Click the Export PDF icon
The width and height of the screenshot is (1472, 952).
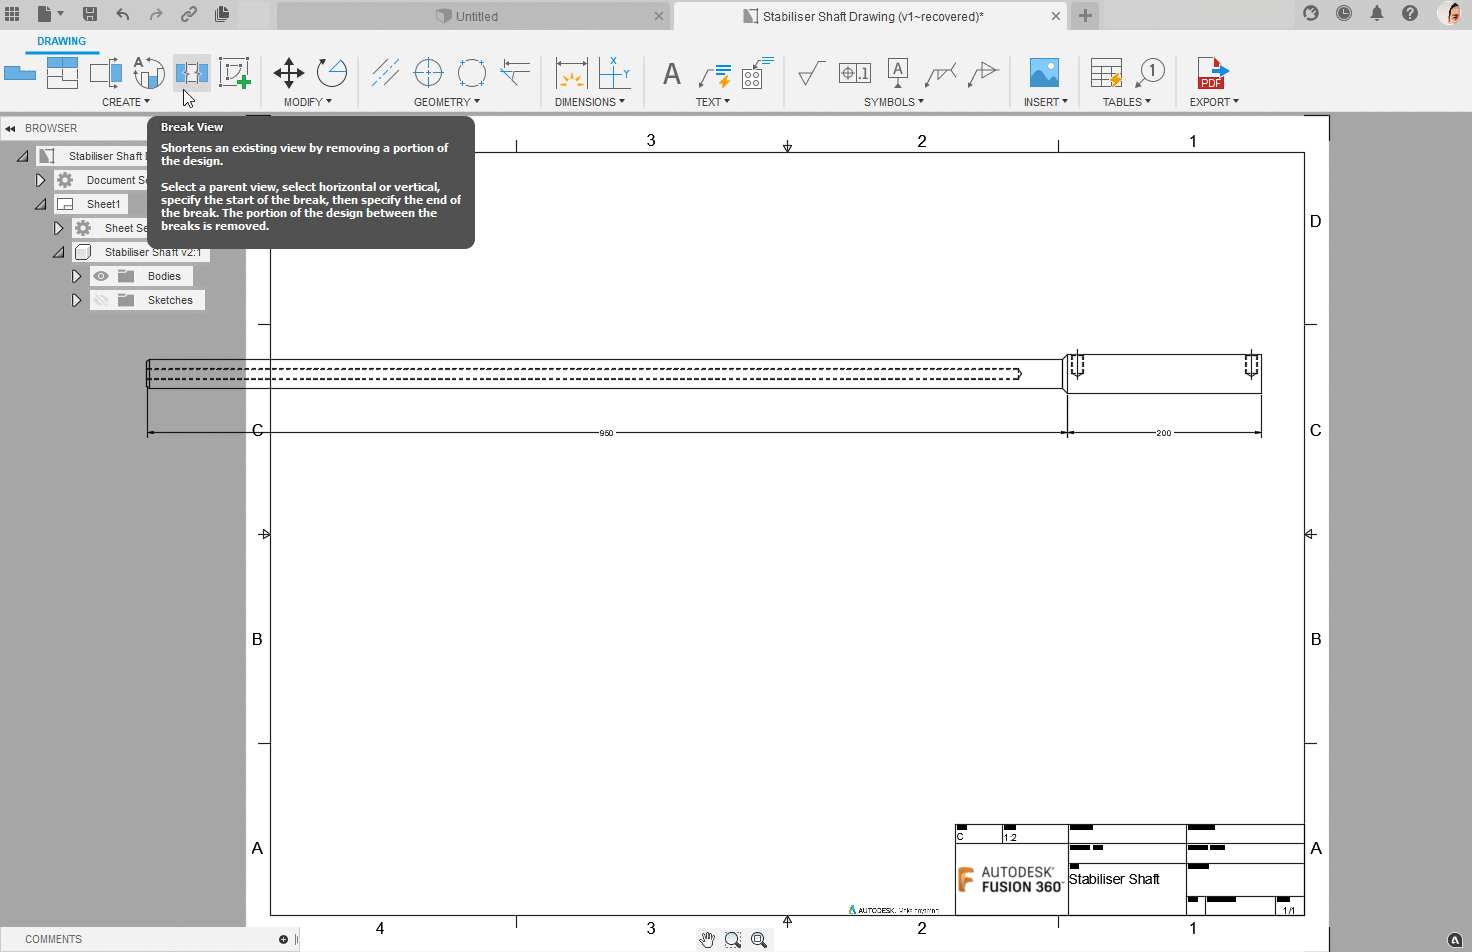1212,73
